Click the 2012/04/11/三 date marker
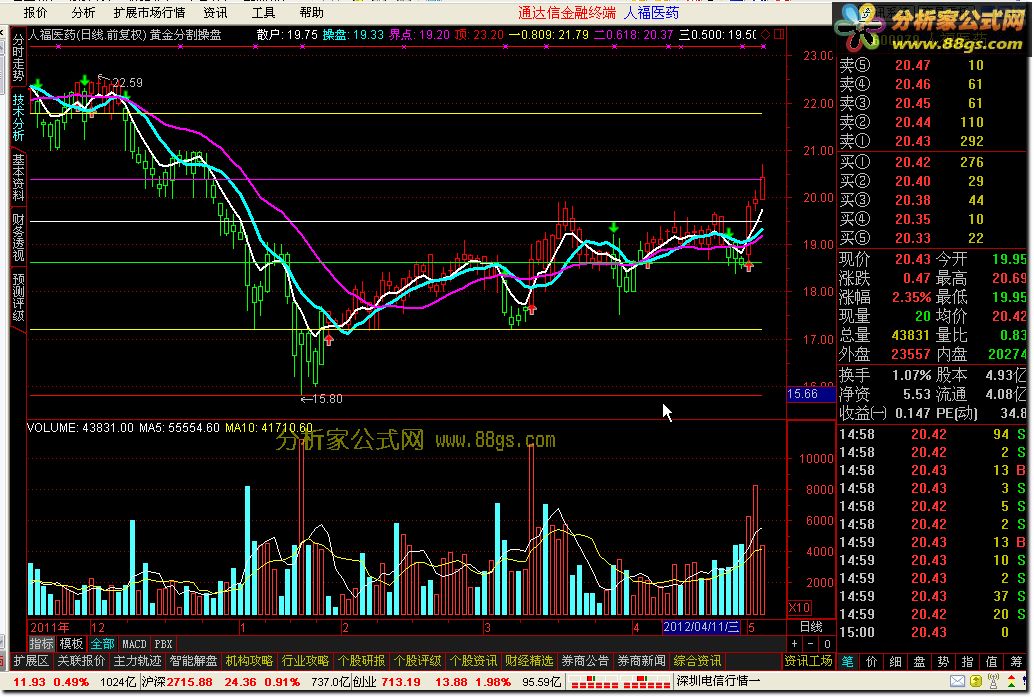This screenshot has height=697, width=1034. (x=700, y=626)
